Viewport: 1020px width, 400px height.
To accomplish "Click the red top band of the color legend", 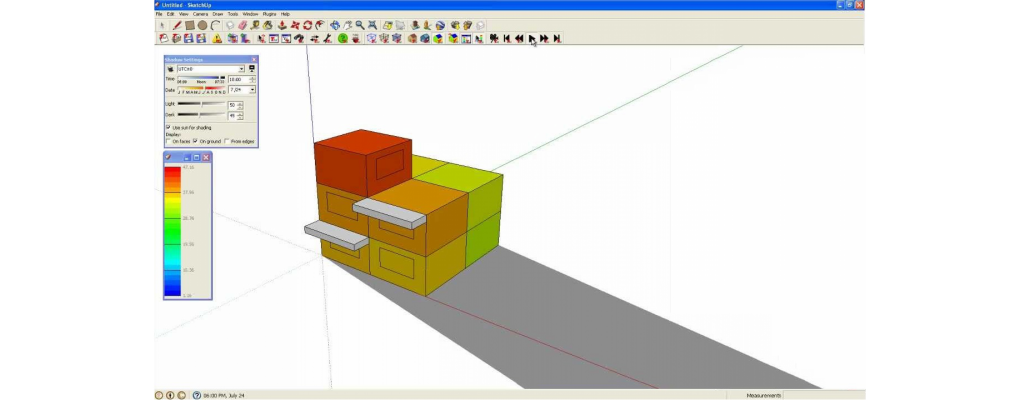I will coord(172,171).
